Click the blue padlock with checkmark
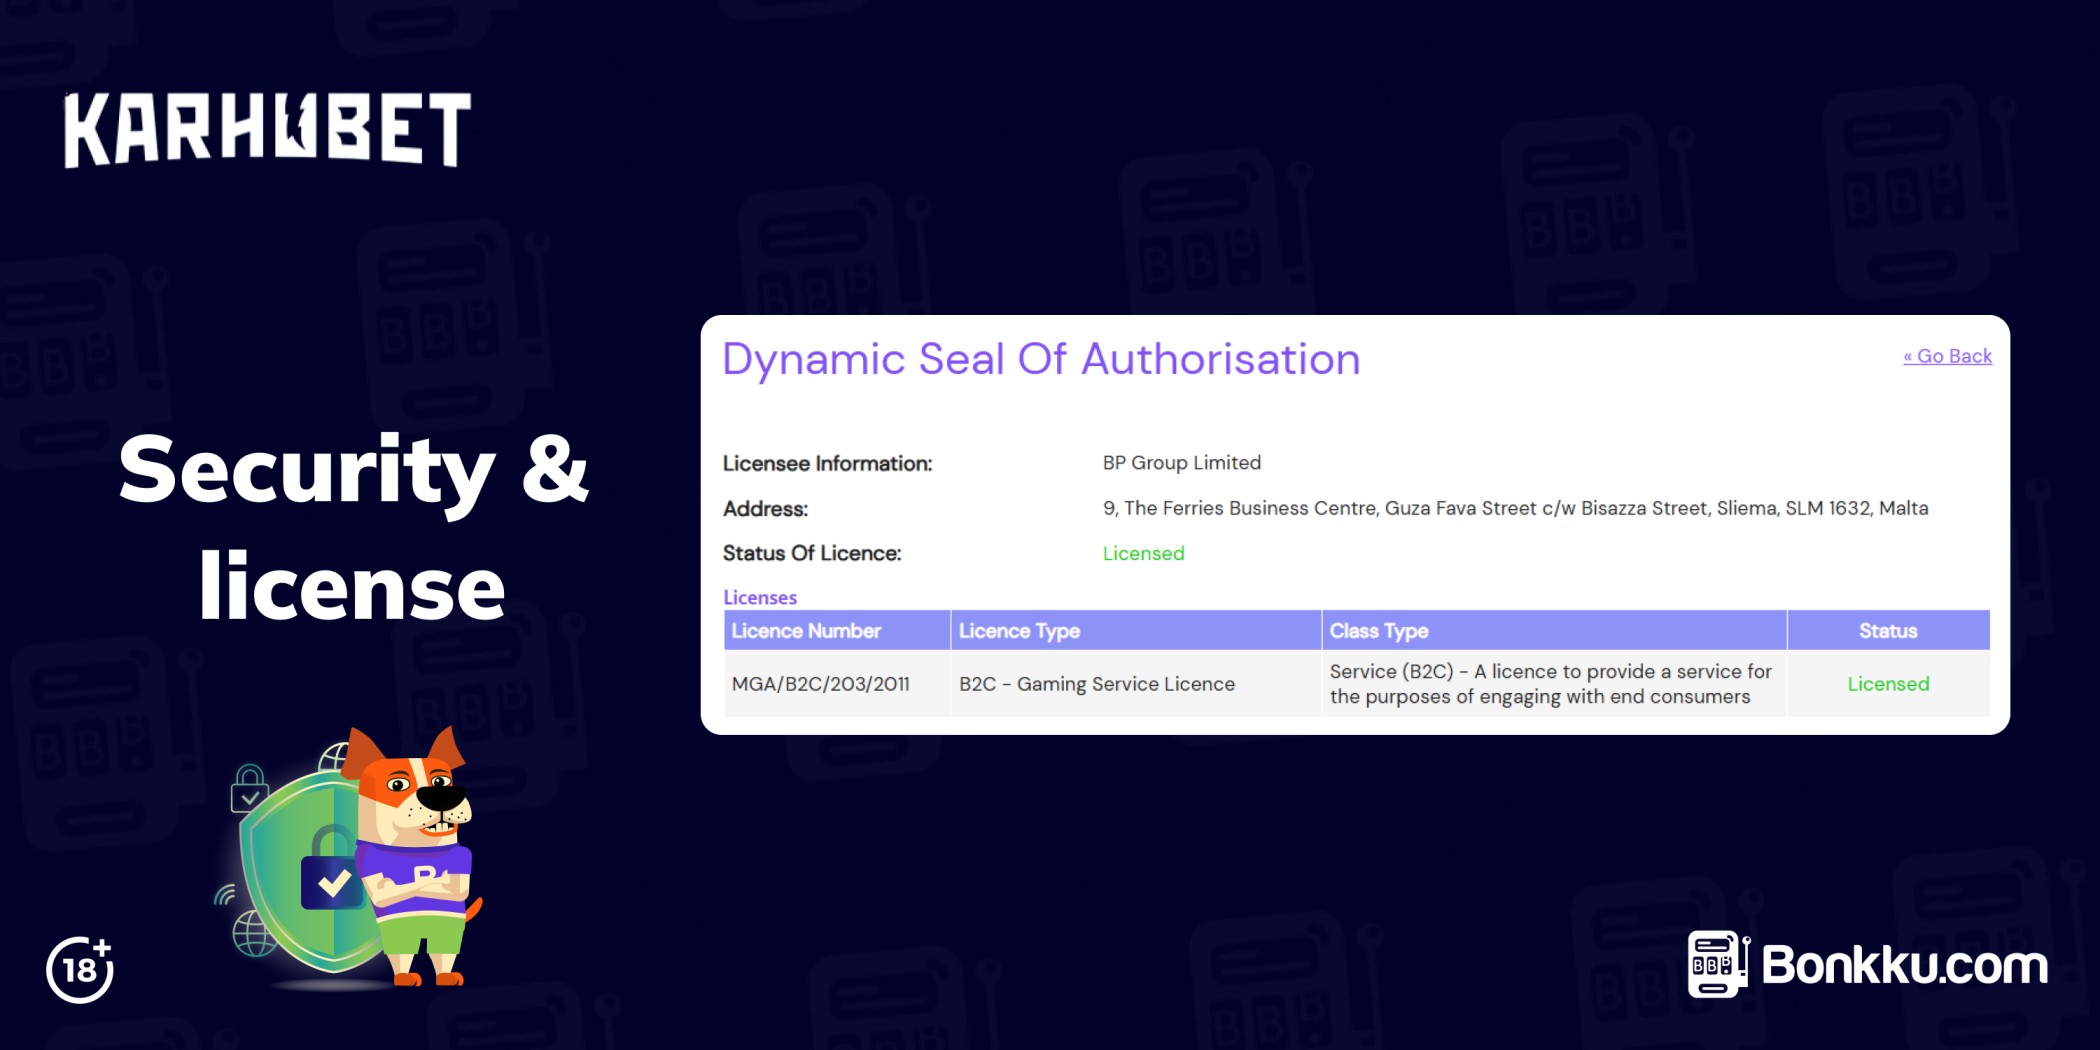2100x1050 pixels. pyautogui.click(x=332, y=881)
